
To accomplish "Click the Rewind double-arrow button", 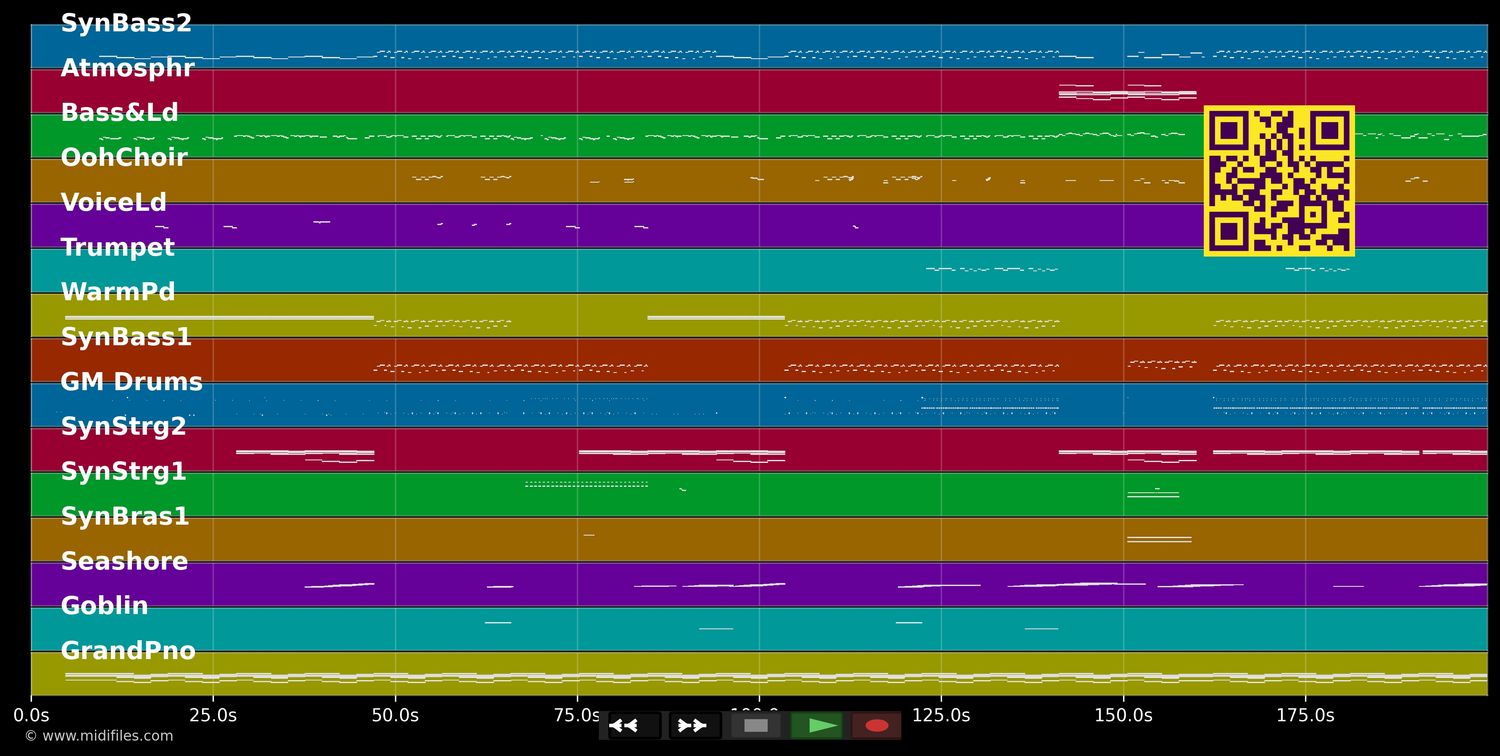I will point(634,726).
